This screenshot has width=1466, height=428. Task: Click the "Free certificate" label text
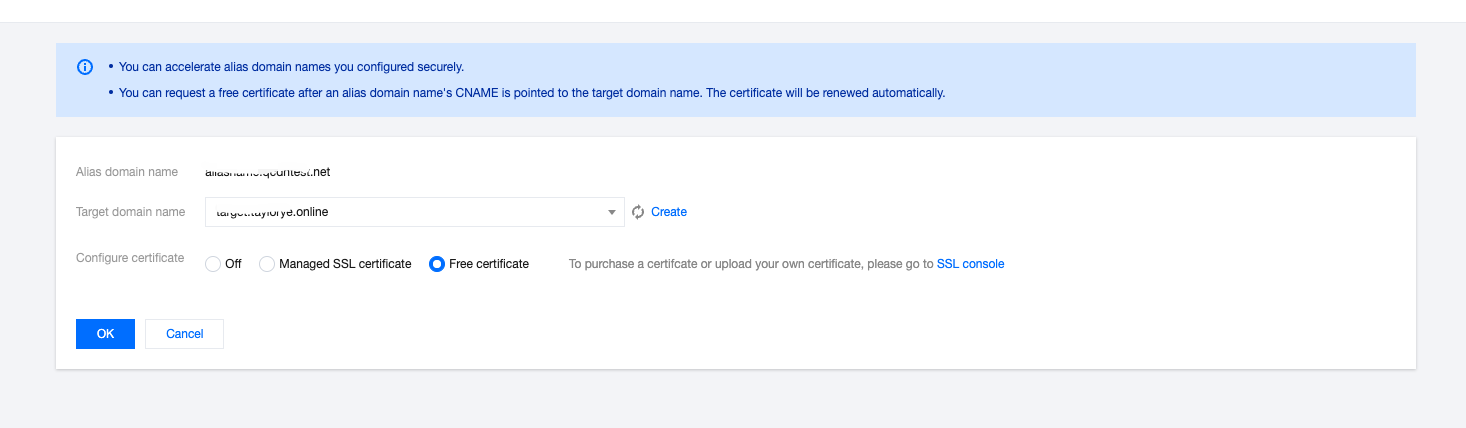pyautogui.click(x=489, y=264)
